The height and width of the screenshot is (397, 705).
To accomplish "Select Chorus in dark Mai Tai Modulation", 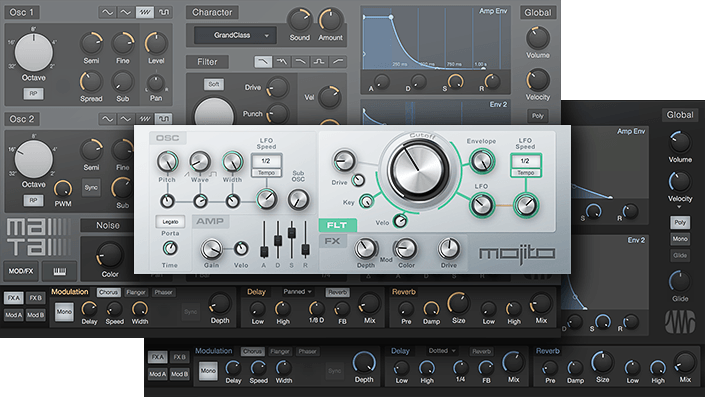I will pos(253,352).
